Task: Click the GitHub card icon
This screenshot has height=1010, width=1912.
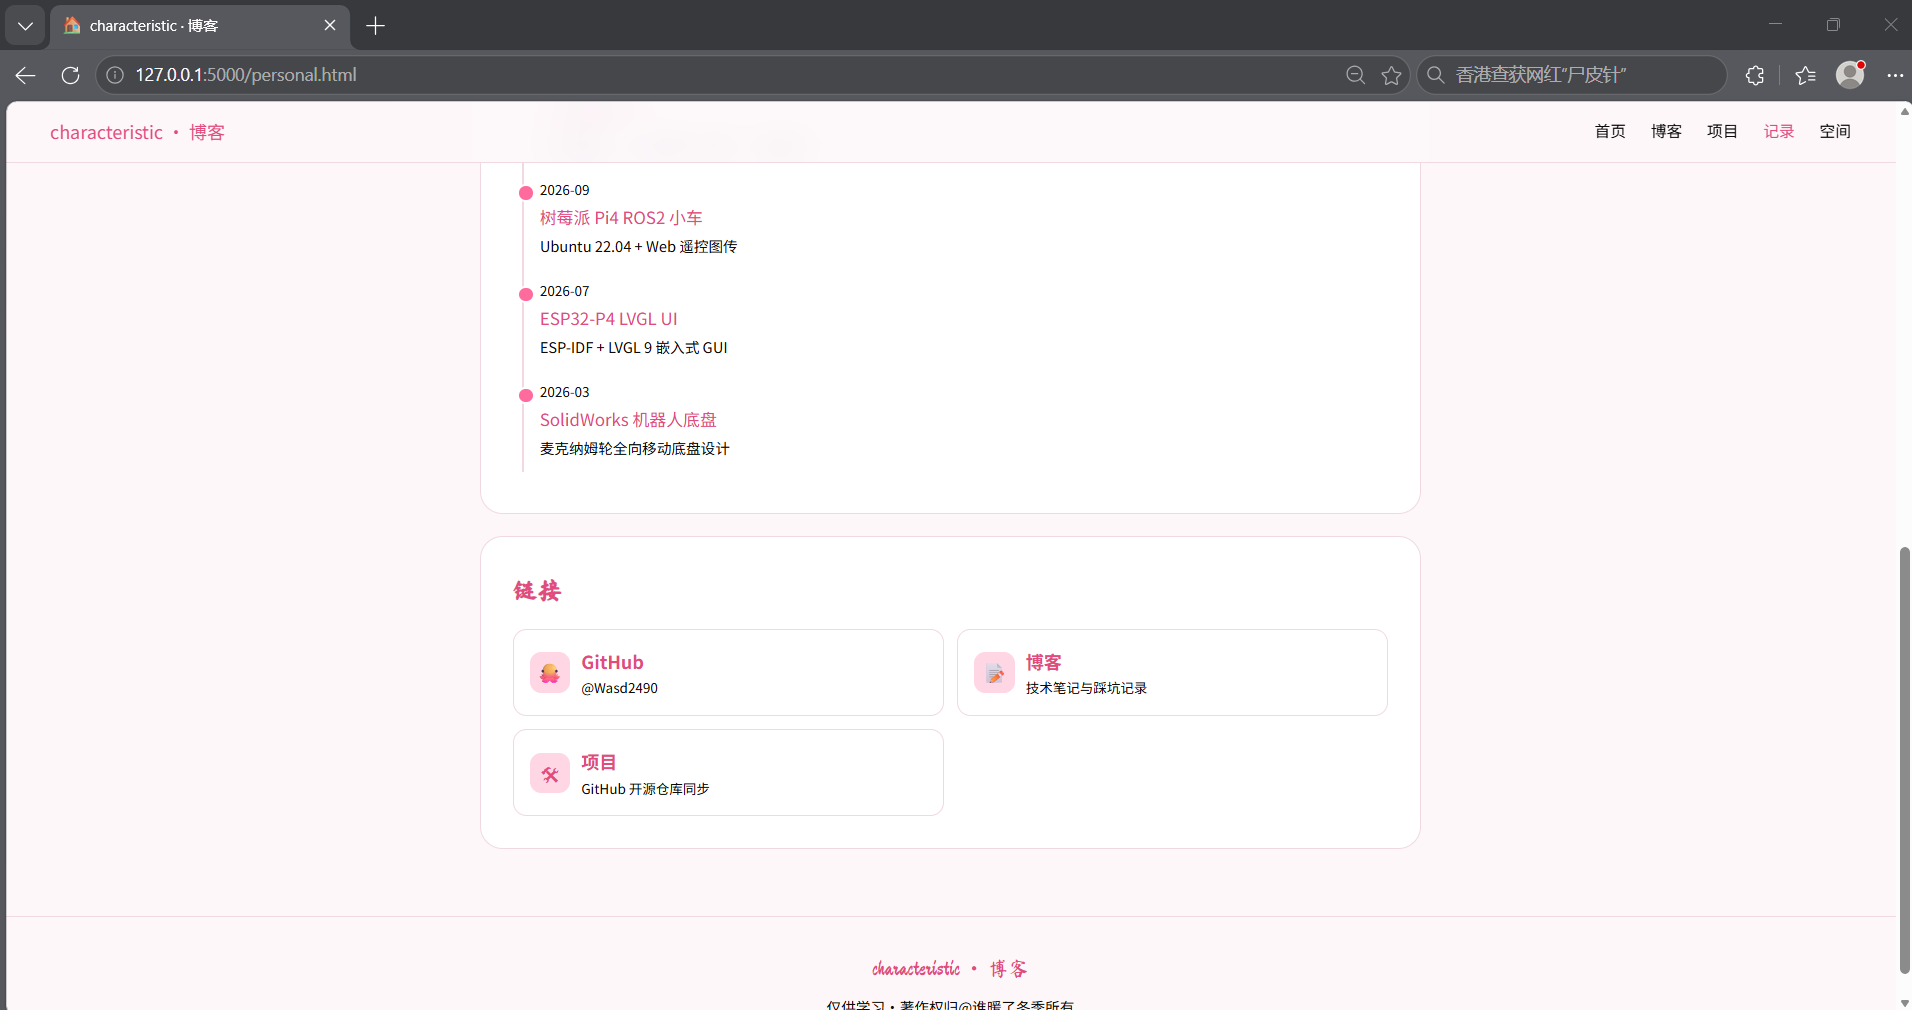Action: point(550,673)
